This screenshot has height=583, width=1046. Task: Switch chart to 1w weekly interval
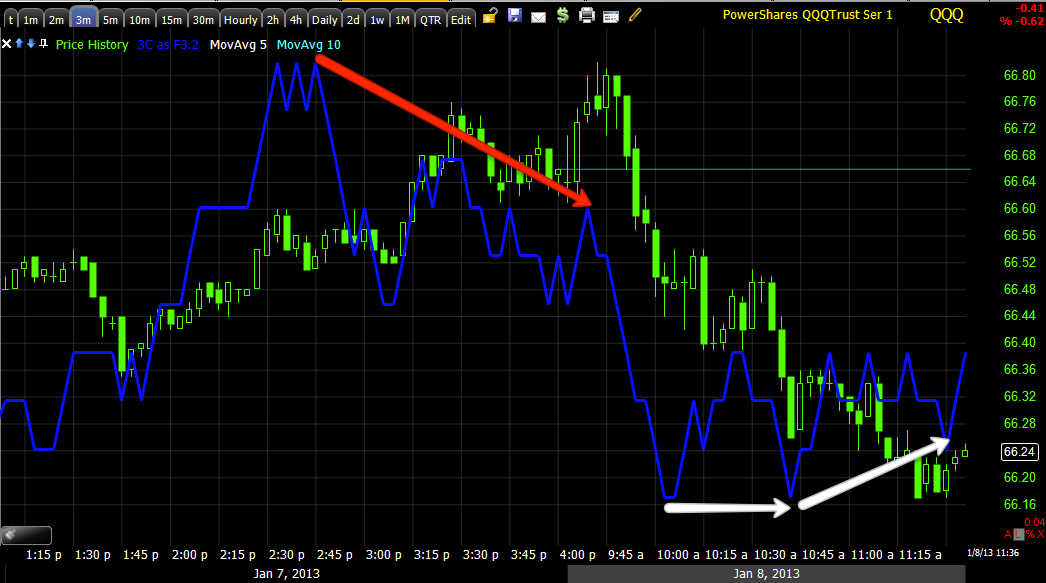point(378,19)
